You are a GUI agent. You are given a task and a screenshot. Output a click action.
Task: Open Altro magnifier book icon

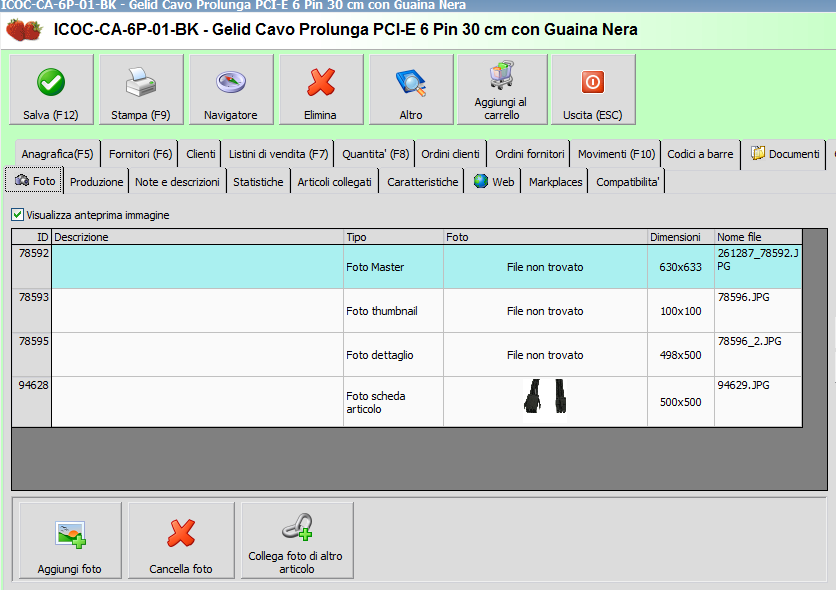point(411,83)
